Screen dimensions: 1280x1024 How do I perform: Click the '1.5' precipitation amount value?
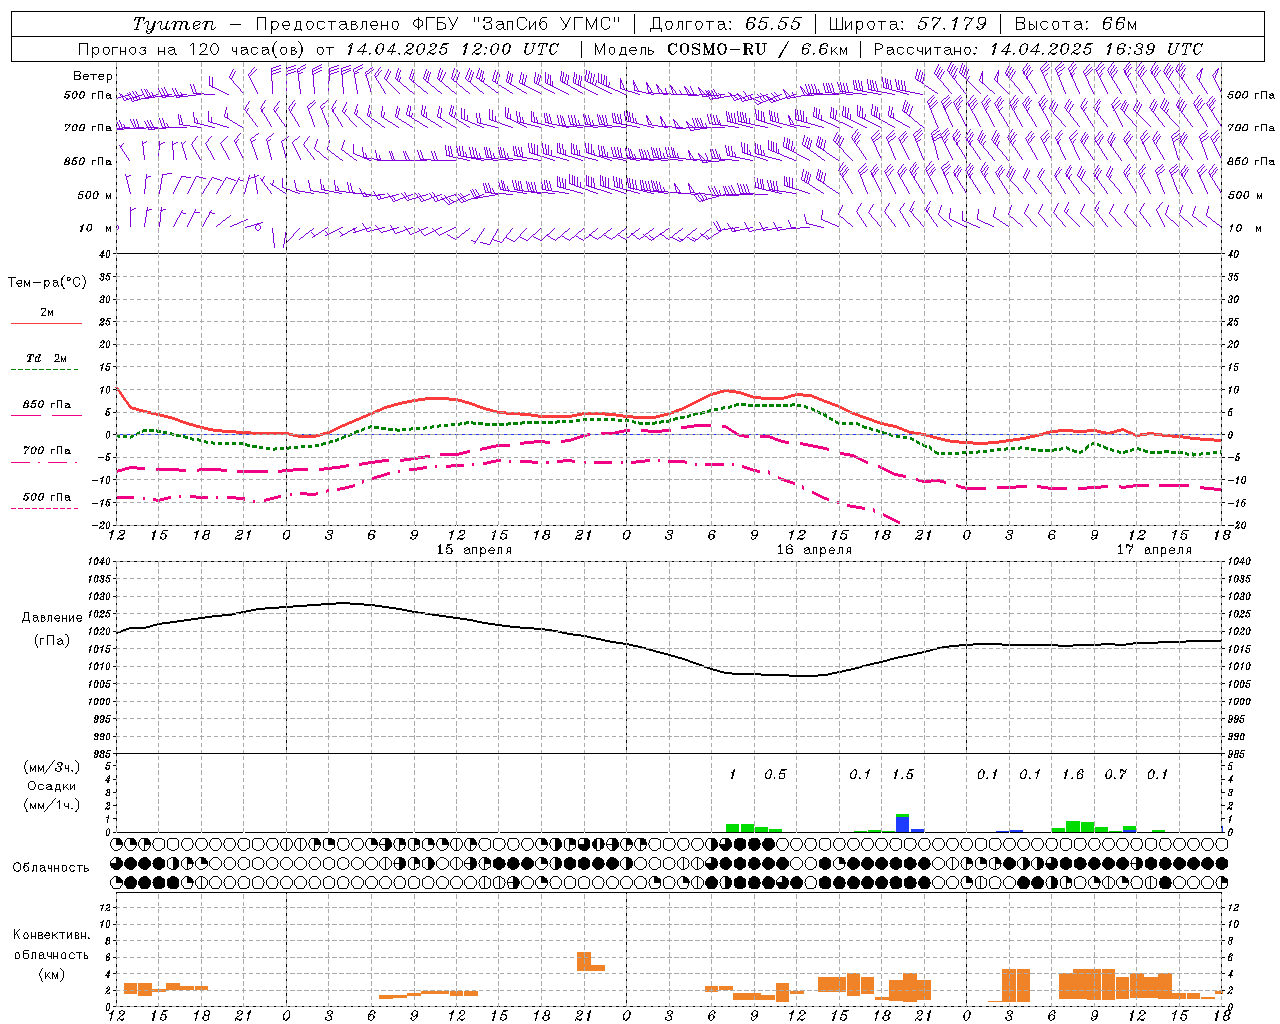click(903, 775)
